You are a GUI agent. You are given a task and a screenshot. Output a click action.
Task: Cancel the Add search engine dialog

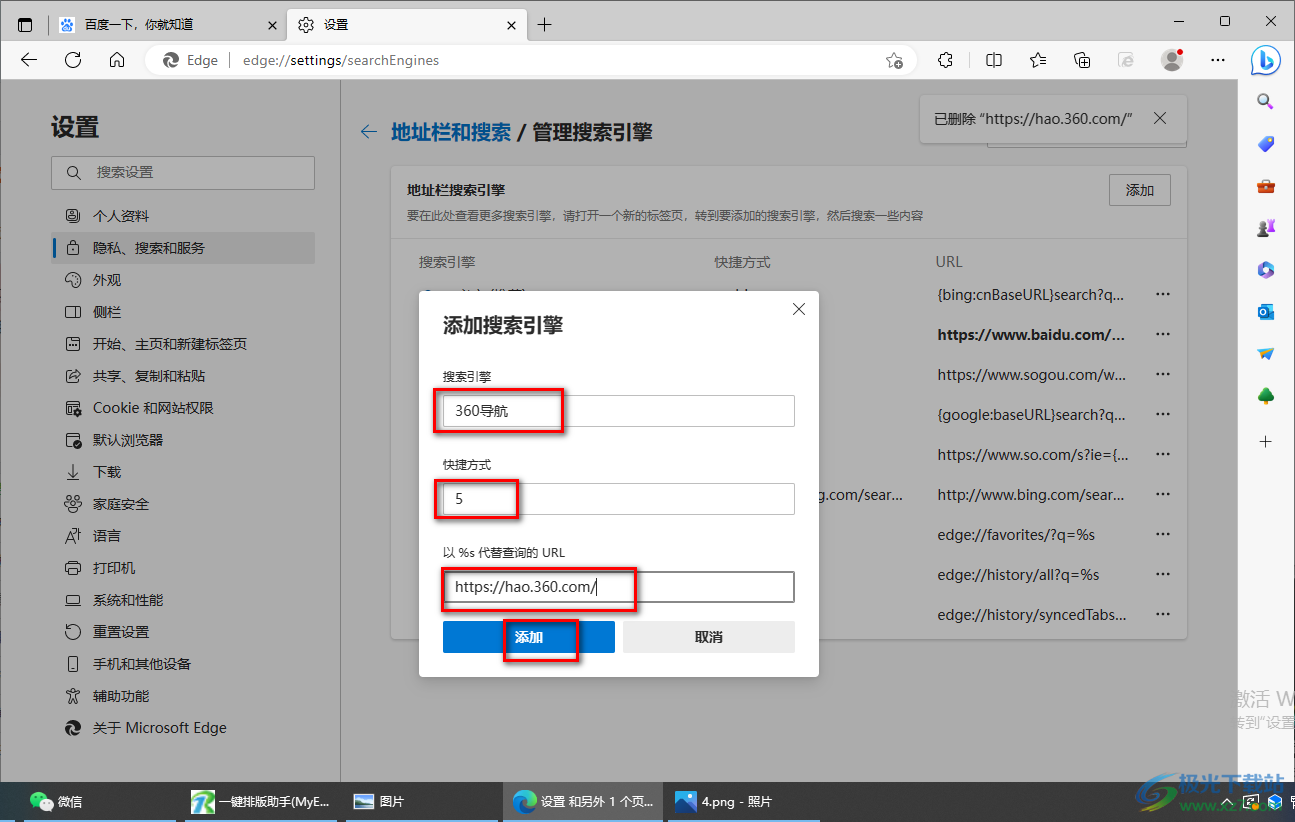point(709,637)
